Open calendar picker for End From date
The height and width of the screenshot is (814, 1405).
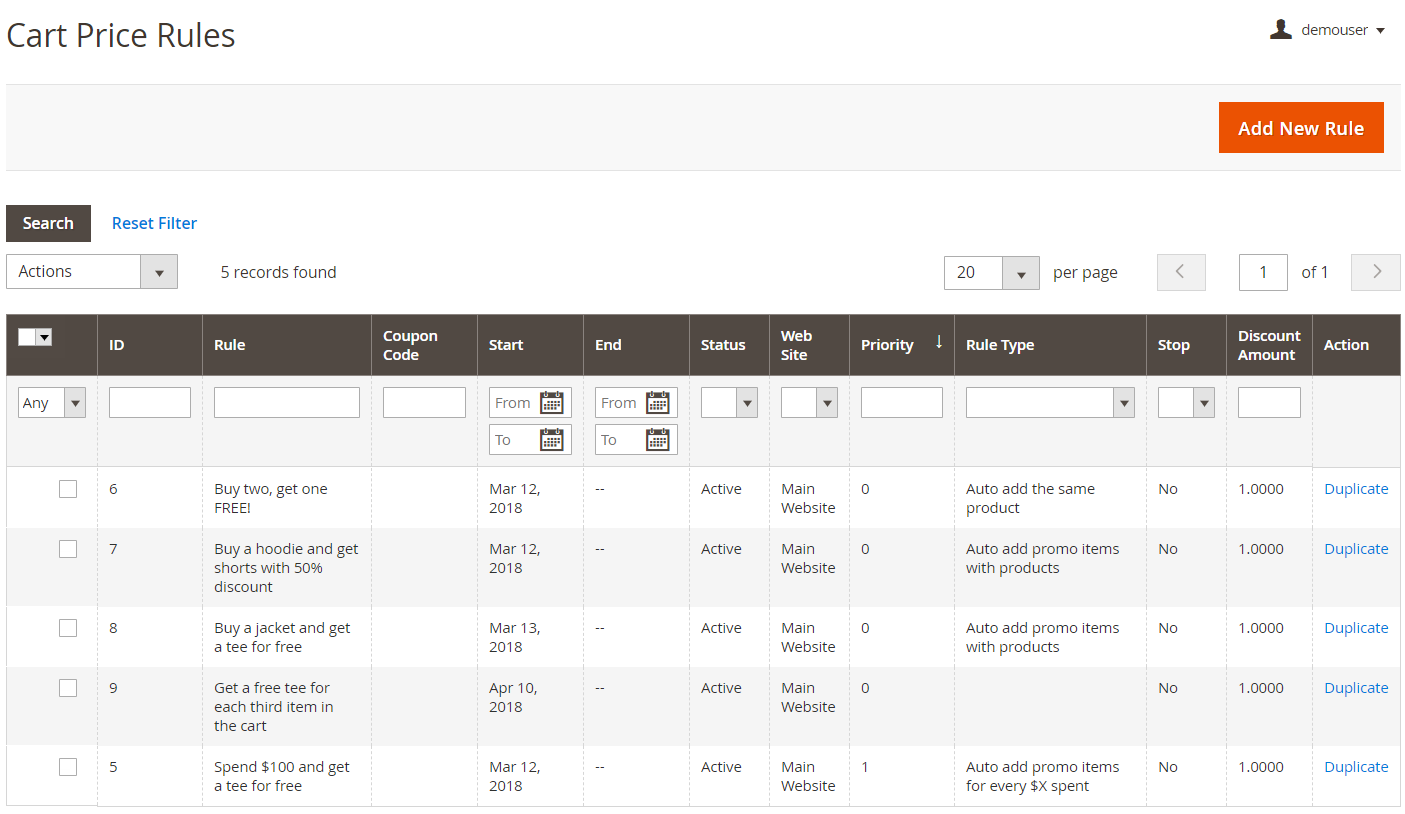pos(657,403)
